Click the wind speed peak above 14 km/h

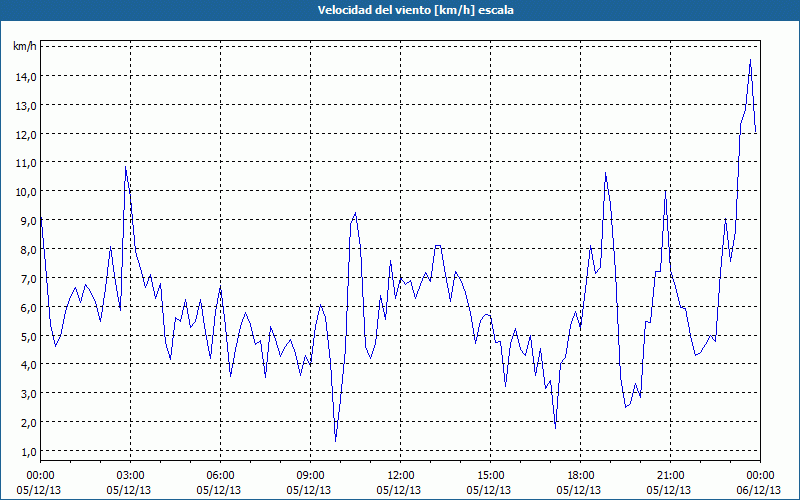(750, 60)
